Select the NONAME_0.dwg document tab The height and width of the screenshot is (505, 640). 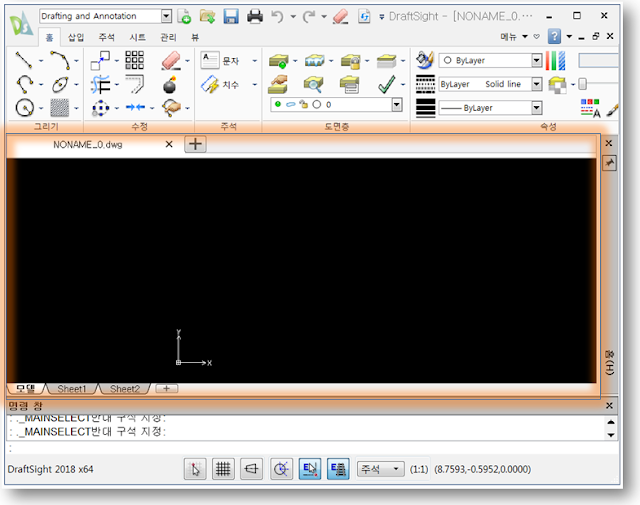[88, 145]
